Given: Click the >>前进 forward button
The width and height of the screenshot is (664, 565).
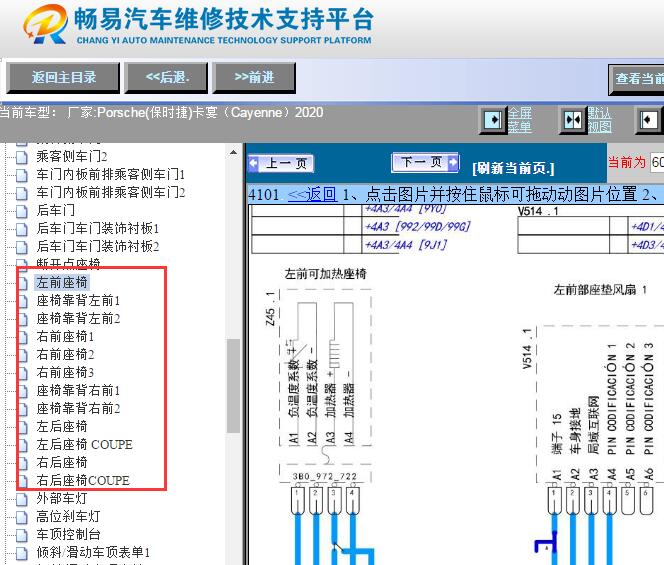Looking at the screenshot, I should [x=254, y=78].
